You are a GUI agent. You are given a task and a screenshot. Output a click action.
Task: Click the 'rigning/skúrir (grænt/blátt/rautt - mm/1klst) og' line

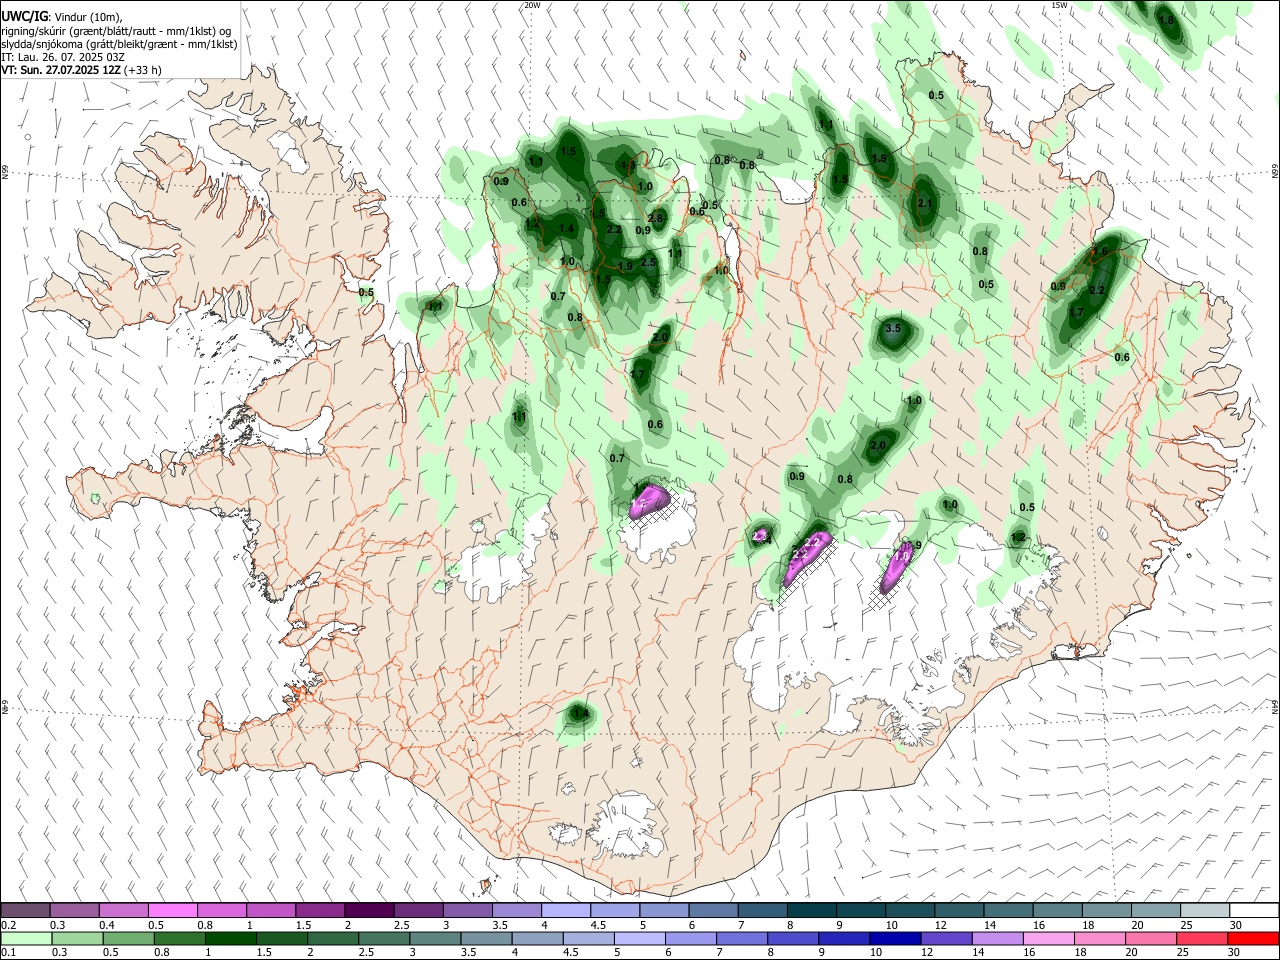tap(117, 31)
